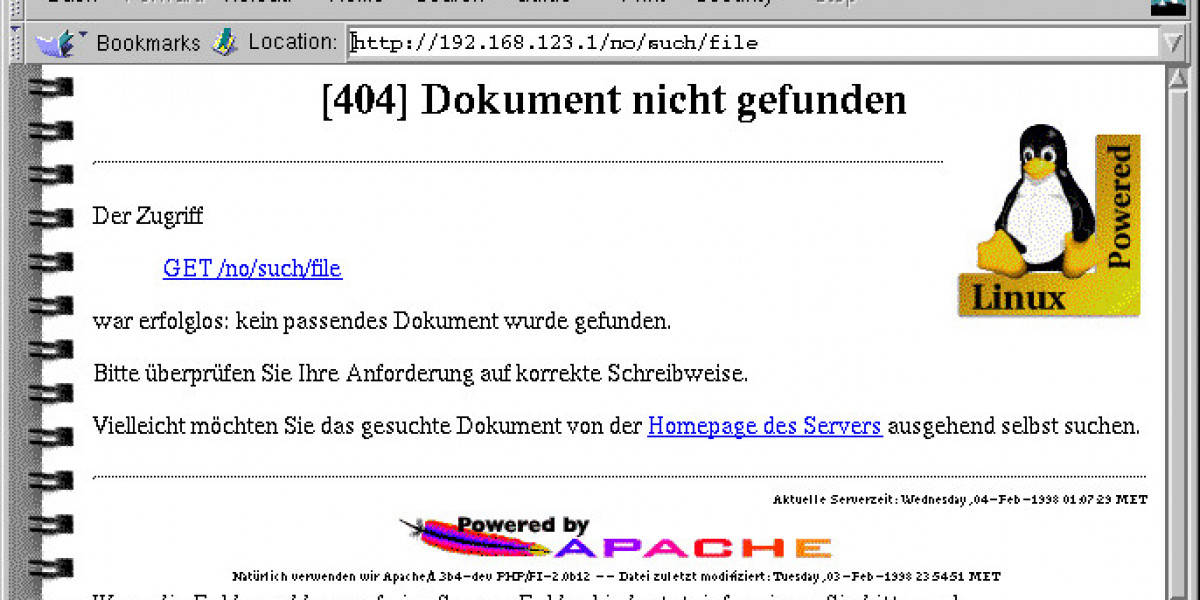Follow the GET /no/such/file link
The width and height of the screenshot is (1200, 600).
click(252, 268)
